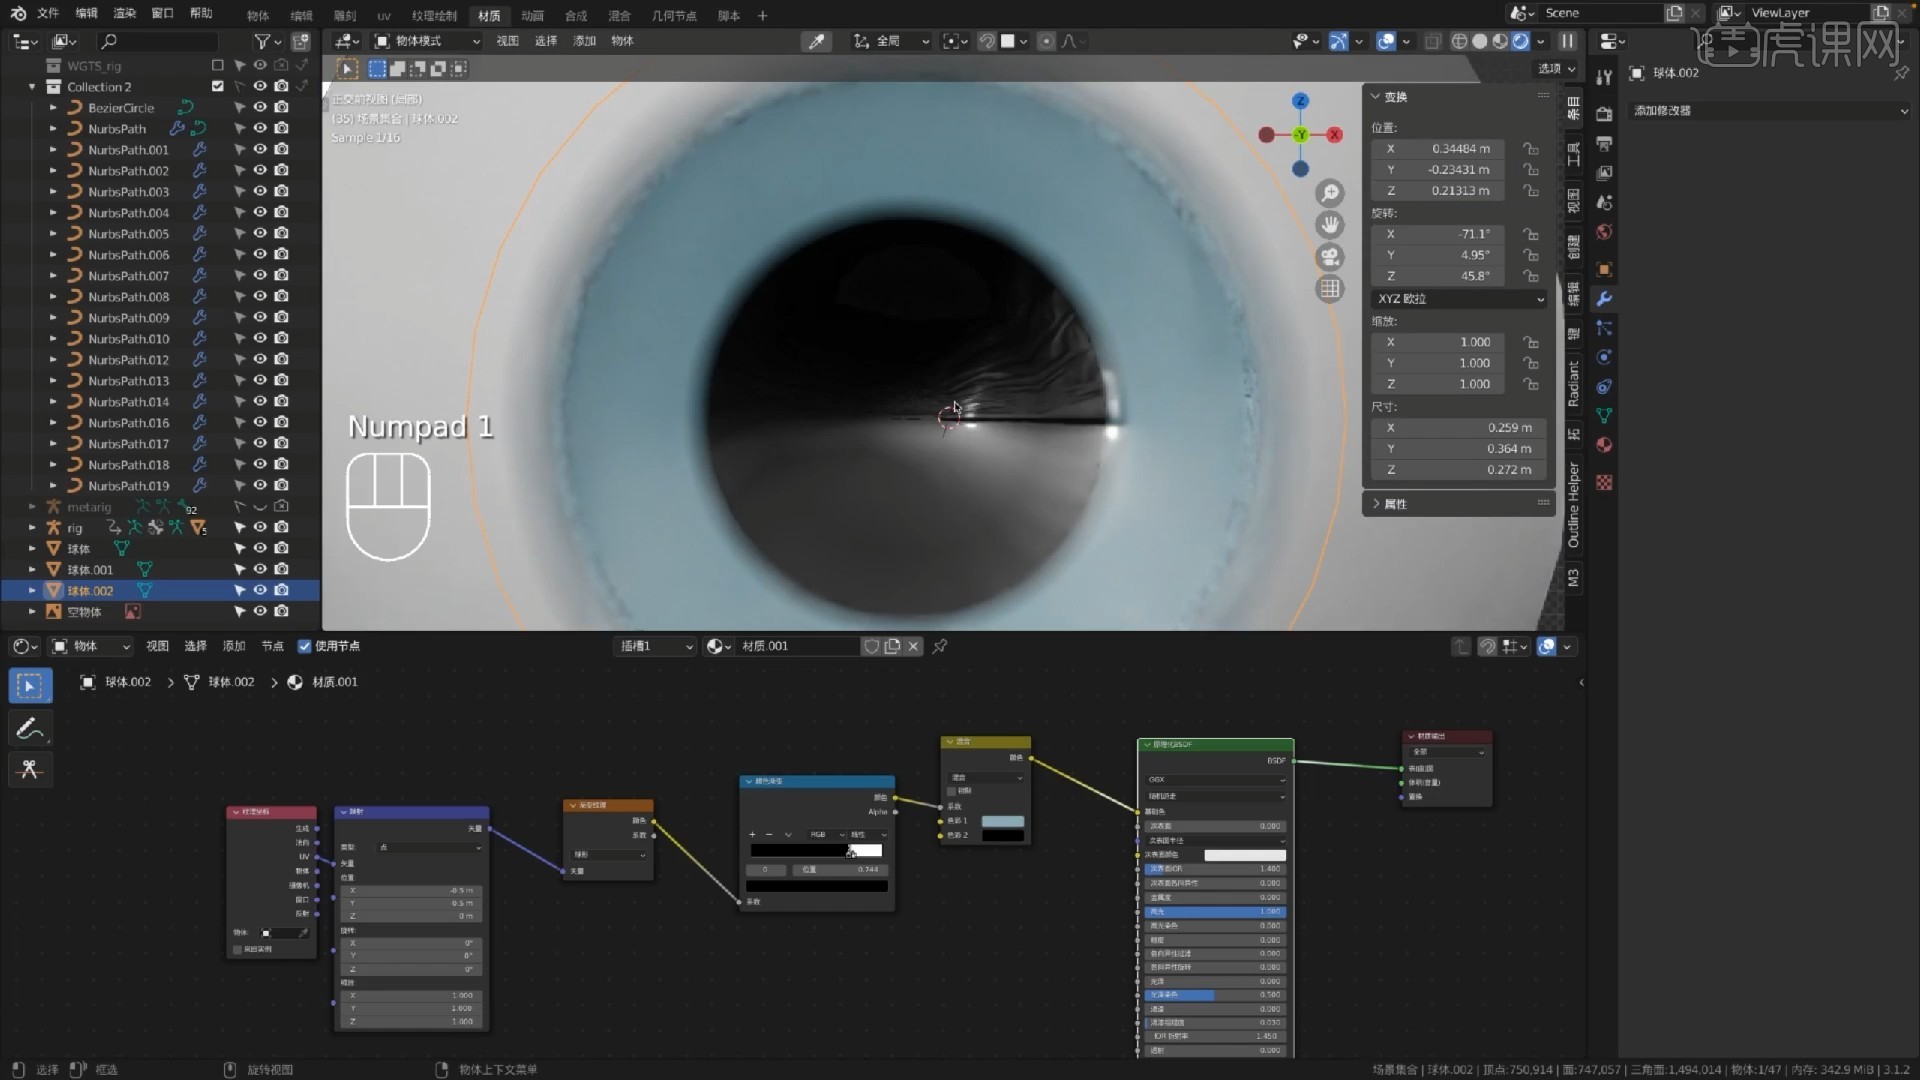
Task: Uncheck the Use Nodes checkbox
Action: point(305,646)
